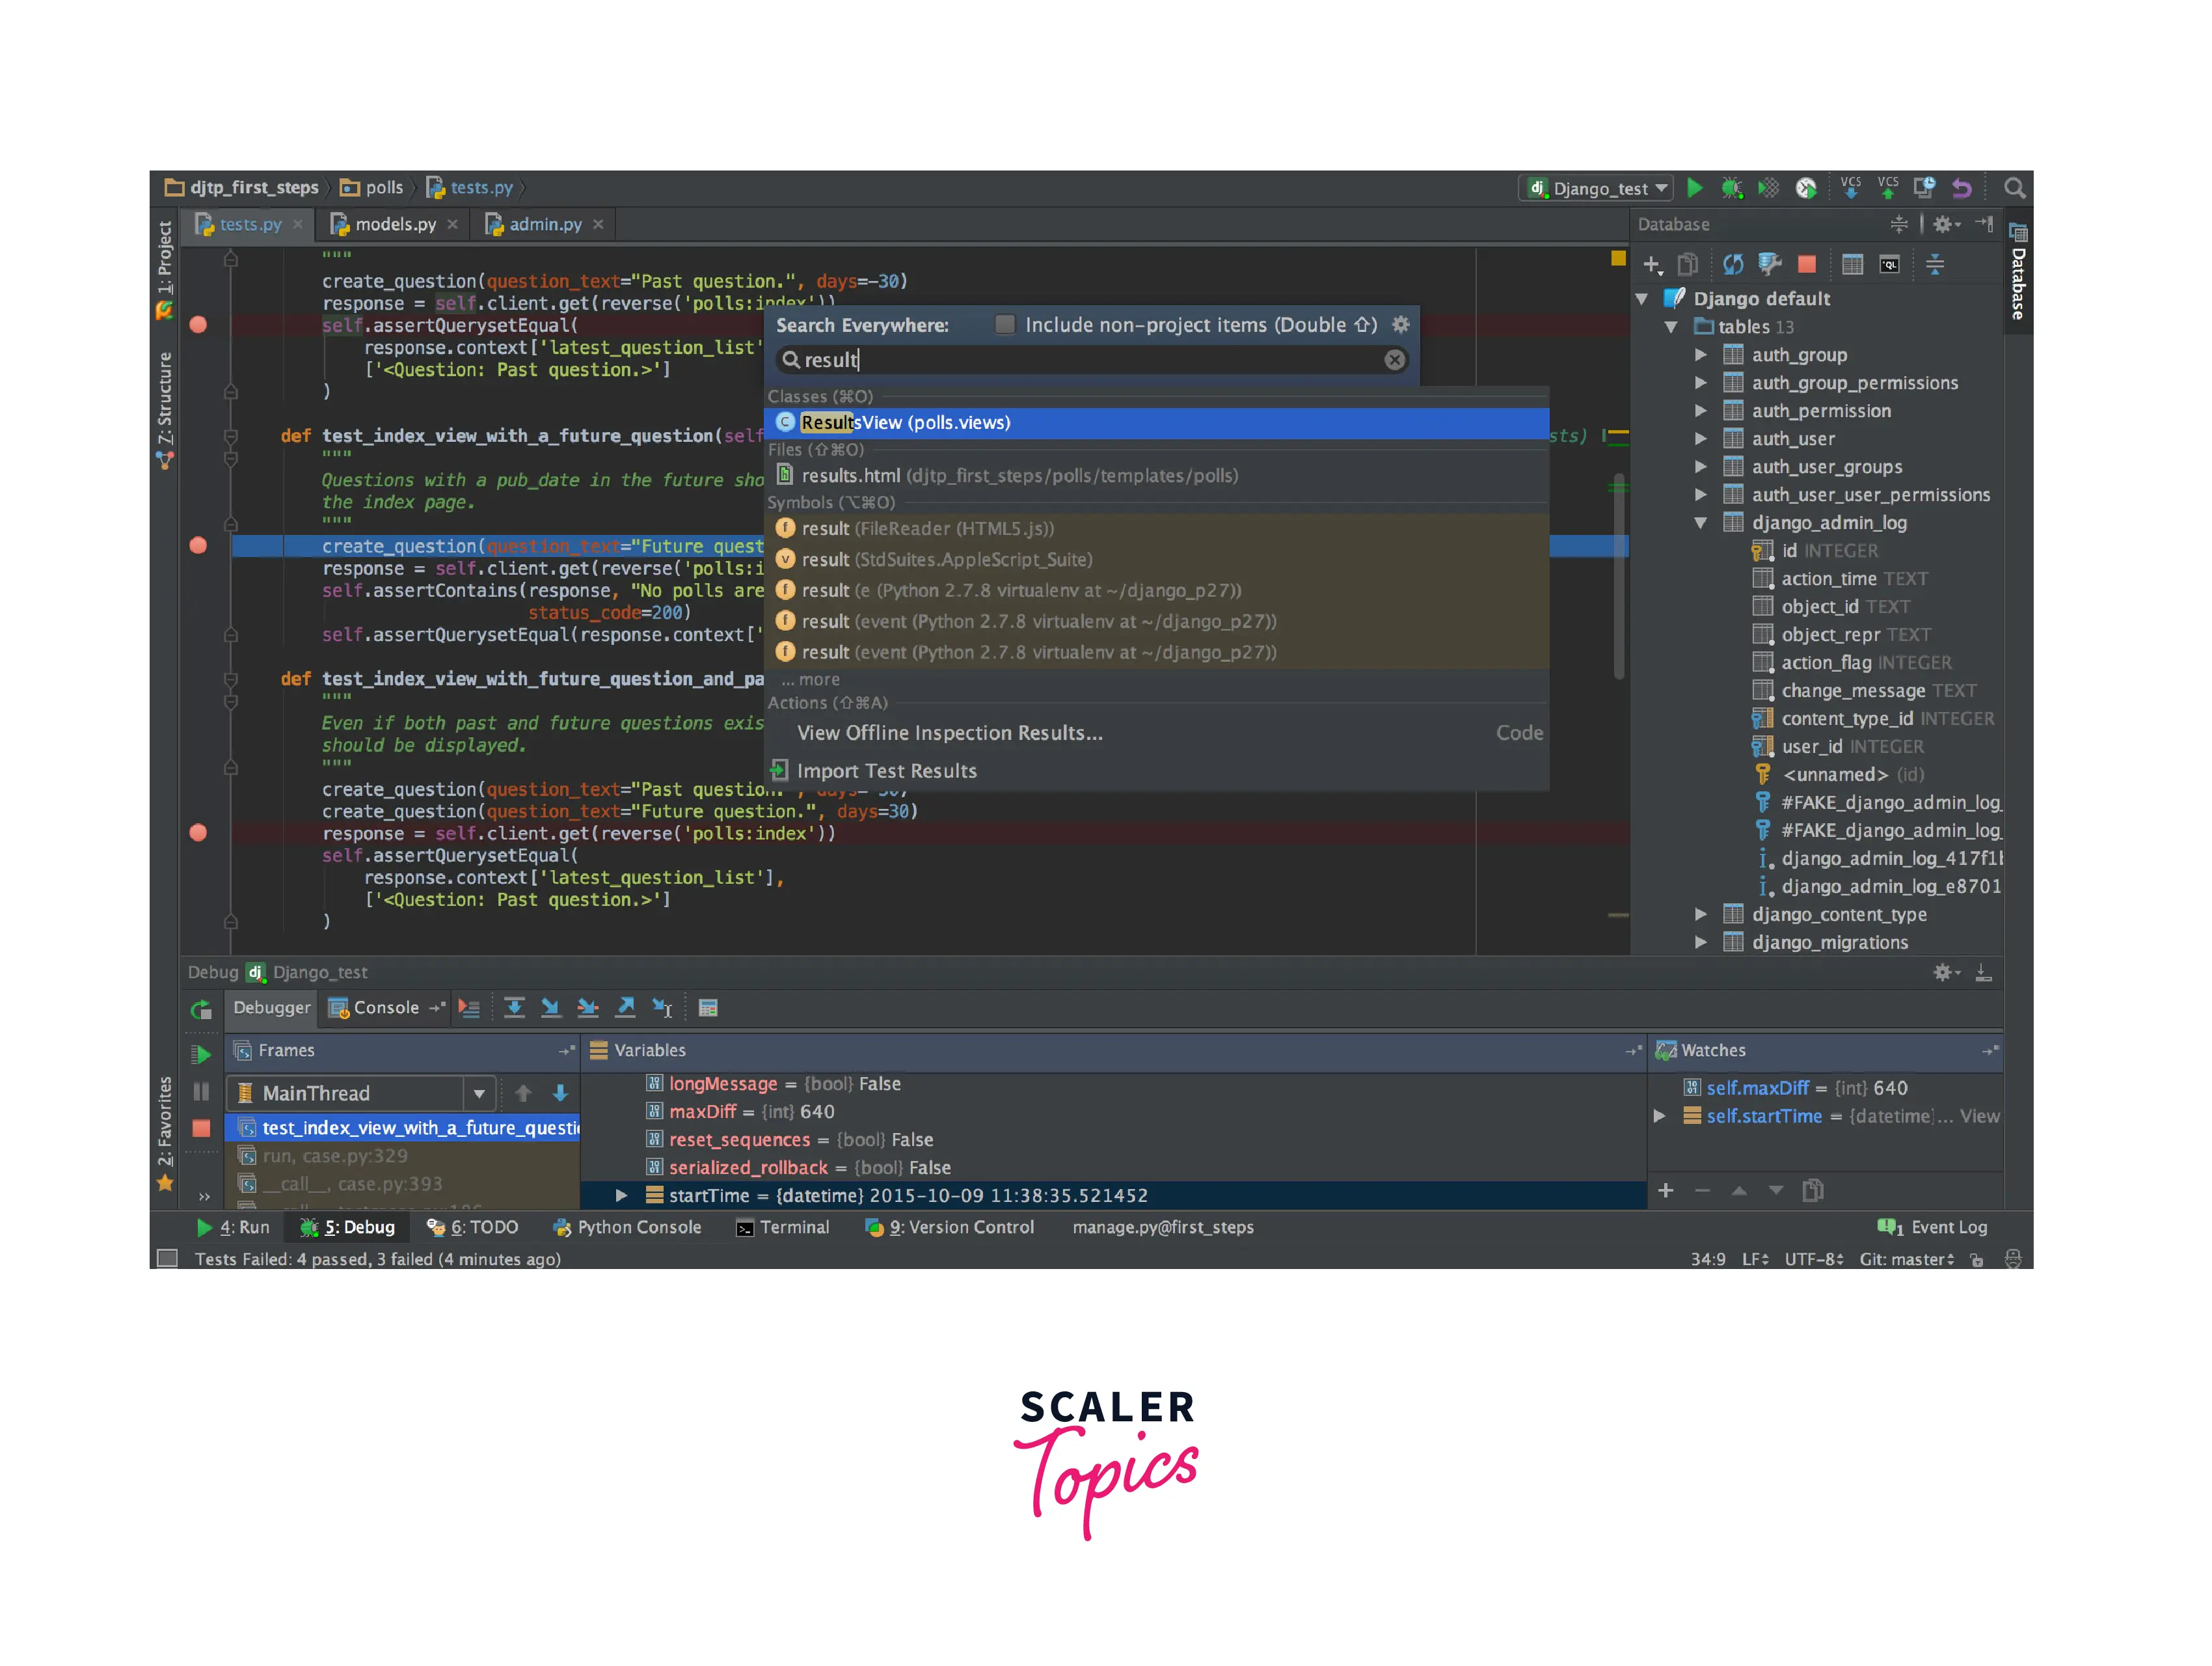Image resolution: width=2212 pixels, height=1666 pixels.
Task: Collapse the django_admin_log table node
Action: (1700, 523)
